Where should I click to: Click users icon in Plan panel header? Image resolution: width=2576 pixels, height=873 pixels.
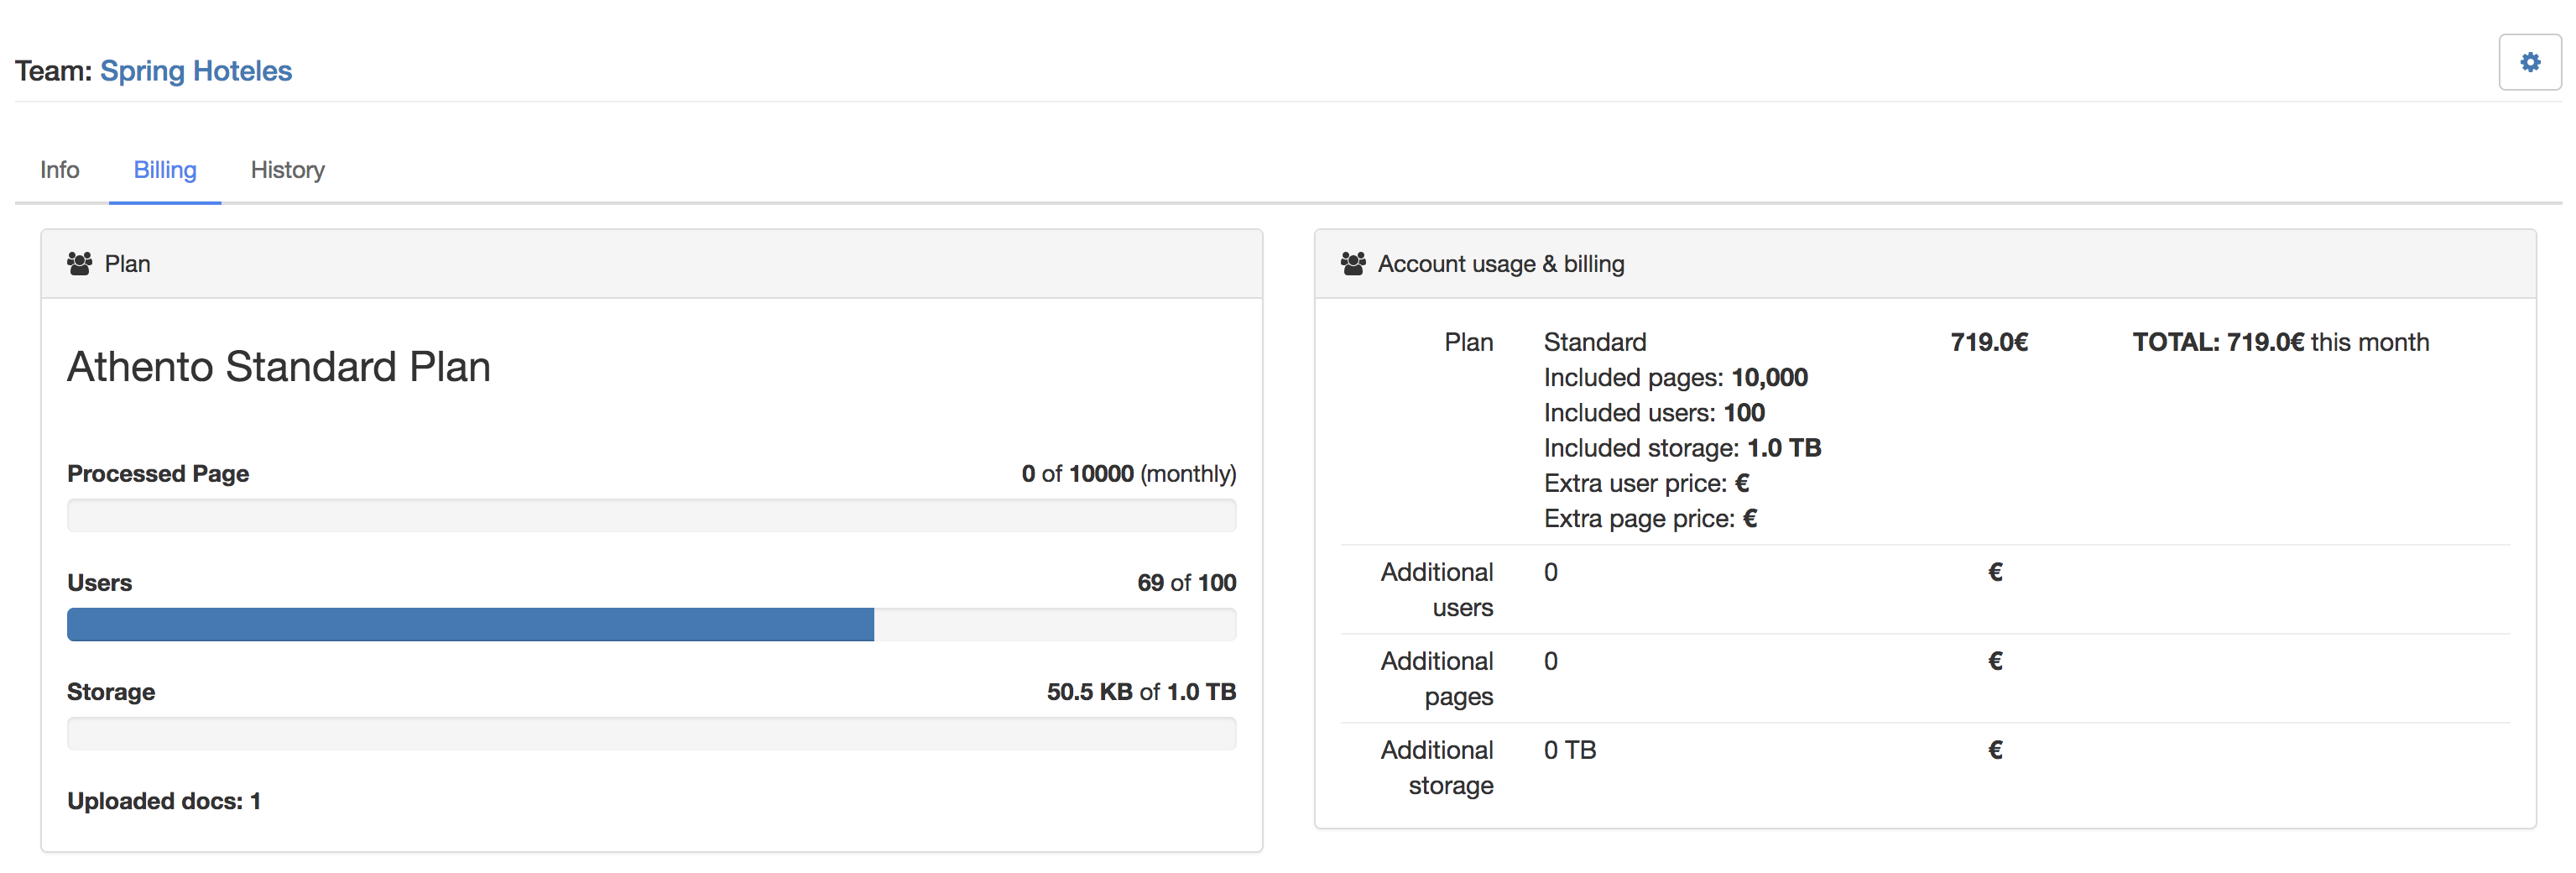(80, 264)
